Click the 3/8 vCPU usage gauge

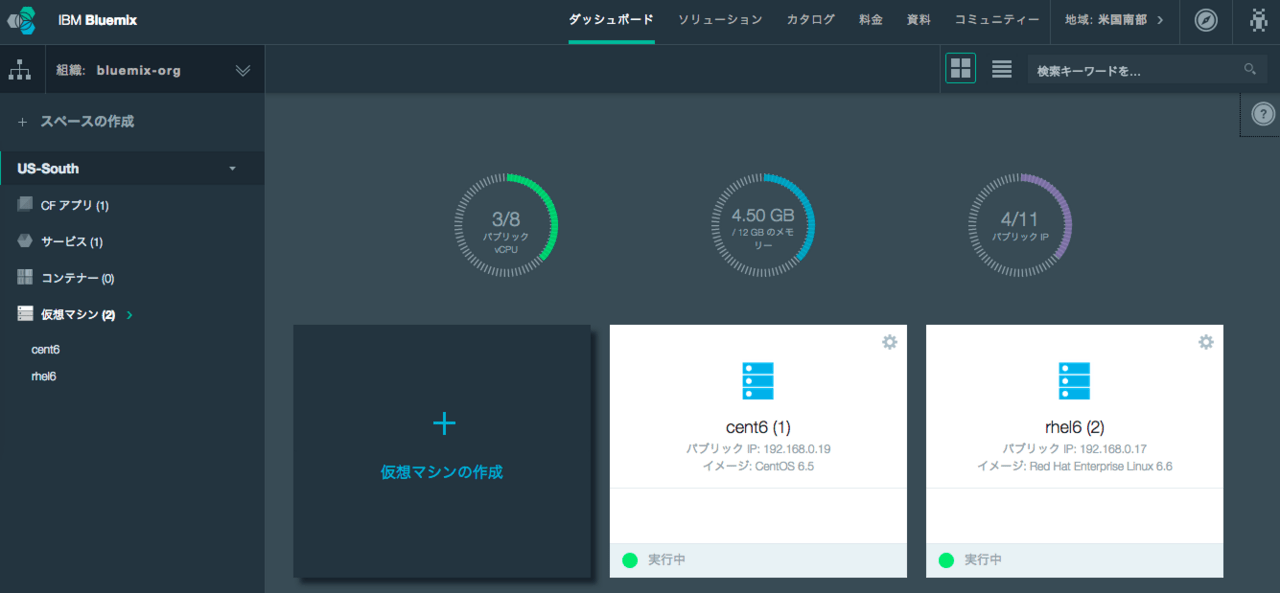pos(506,224)
